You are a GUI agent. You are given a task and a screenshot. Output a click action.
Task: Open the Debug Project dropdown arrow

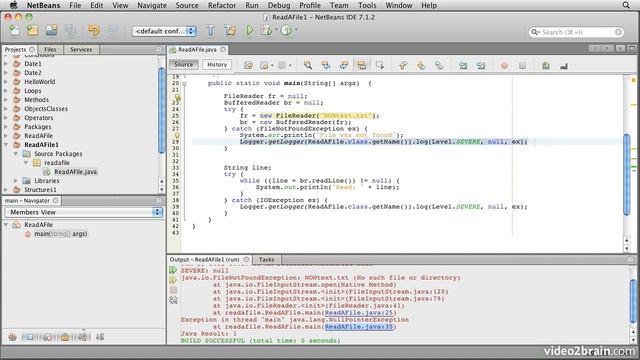coord(276,29)
